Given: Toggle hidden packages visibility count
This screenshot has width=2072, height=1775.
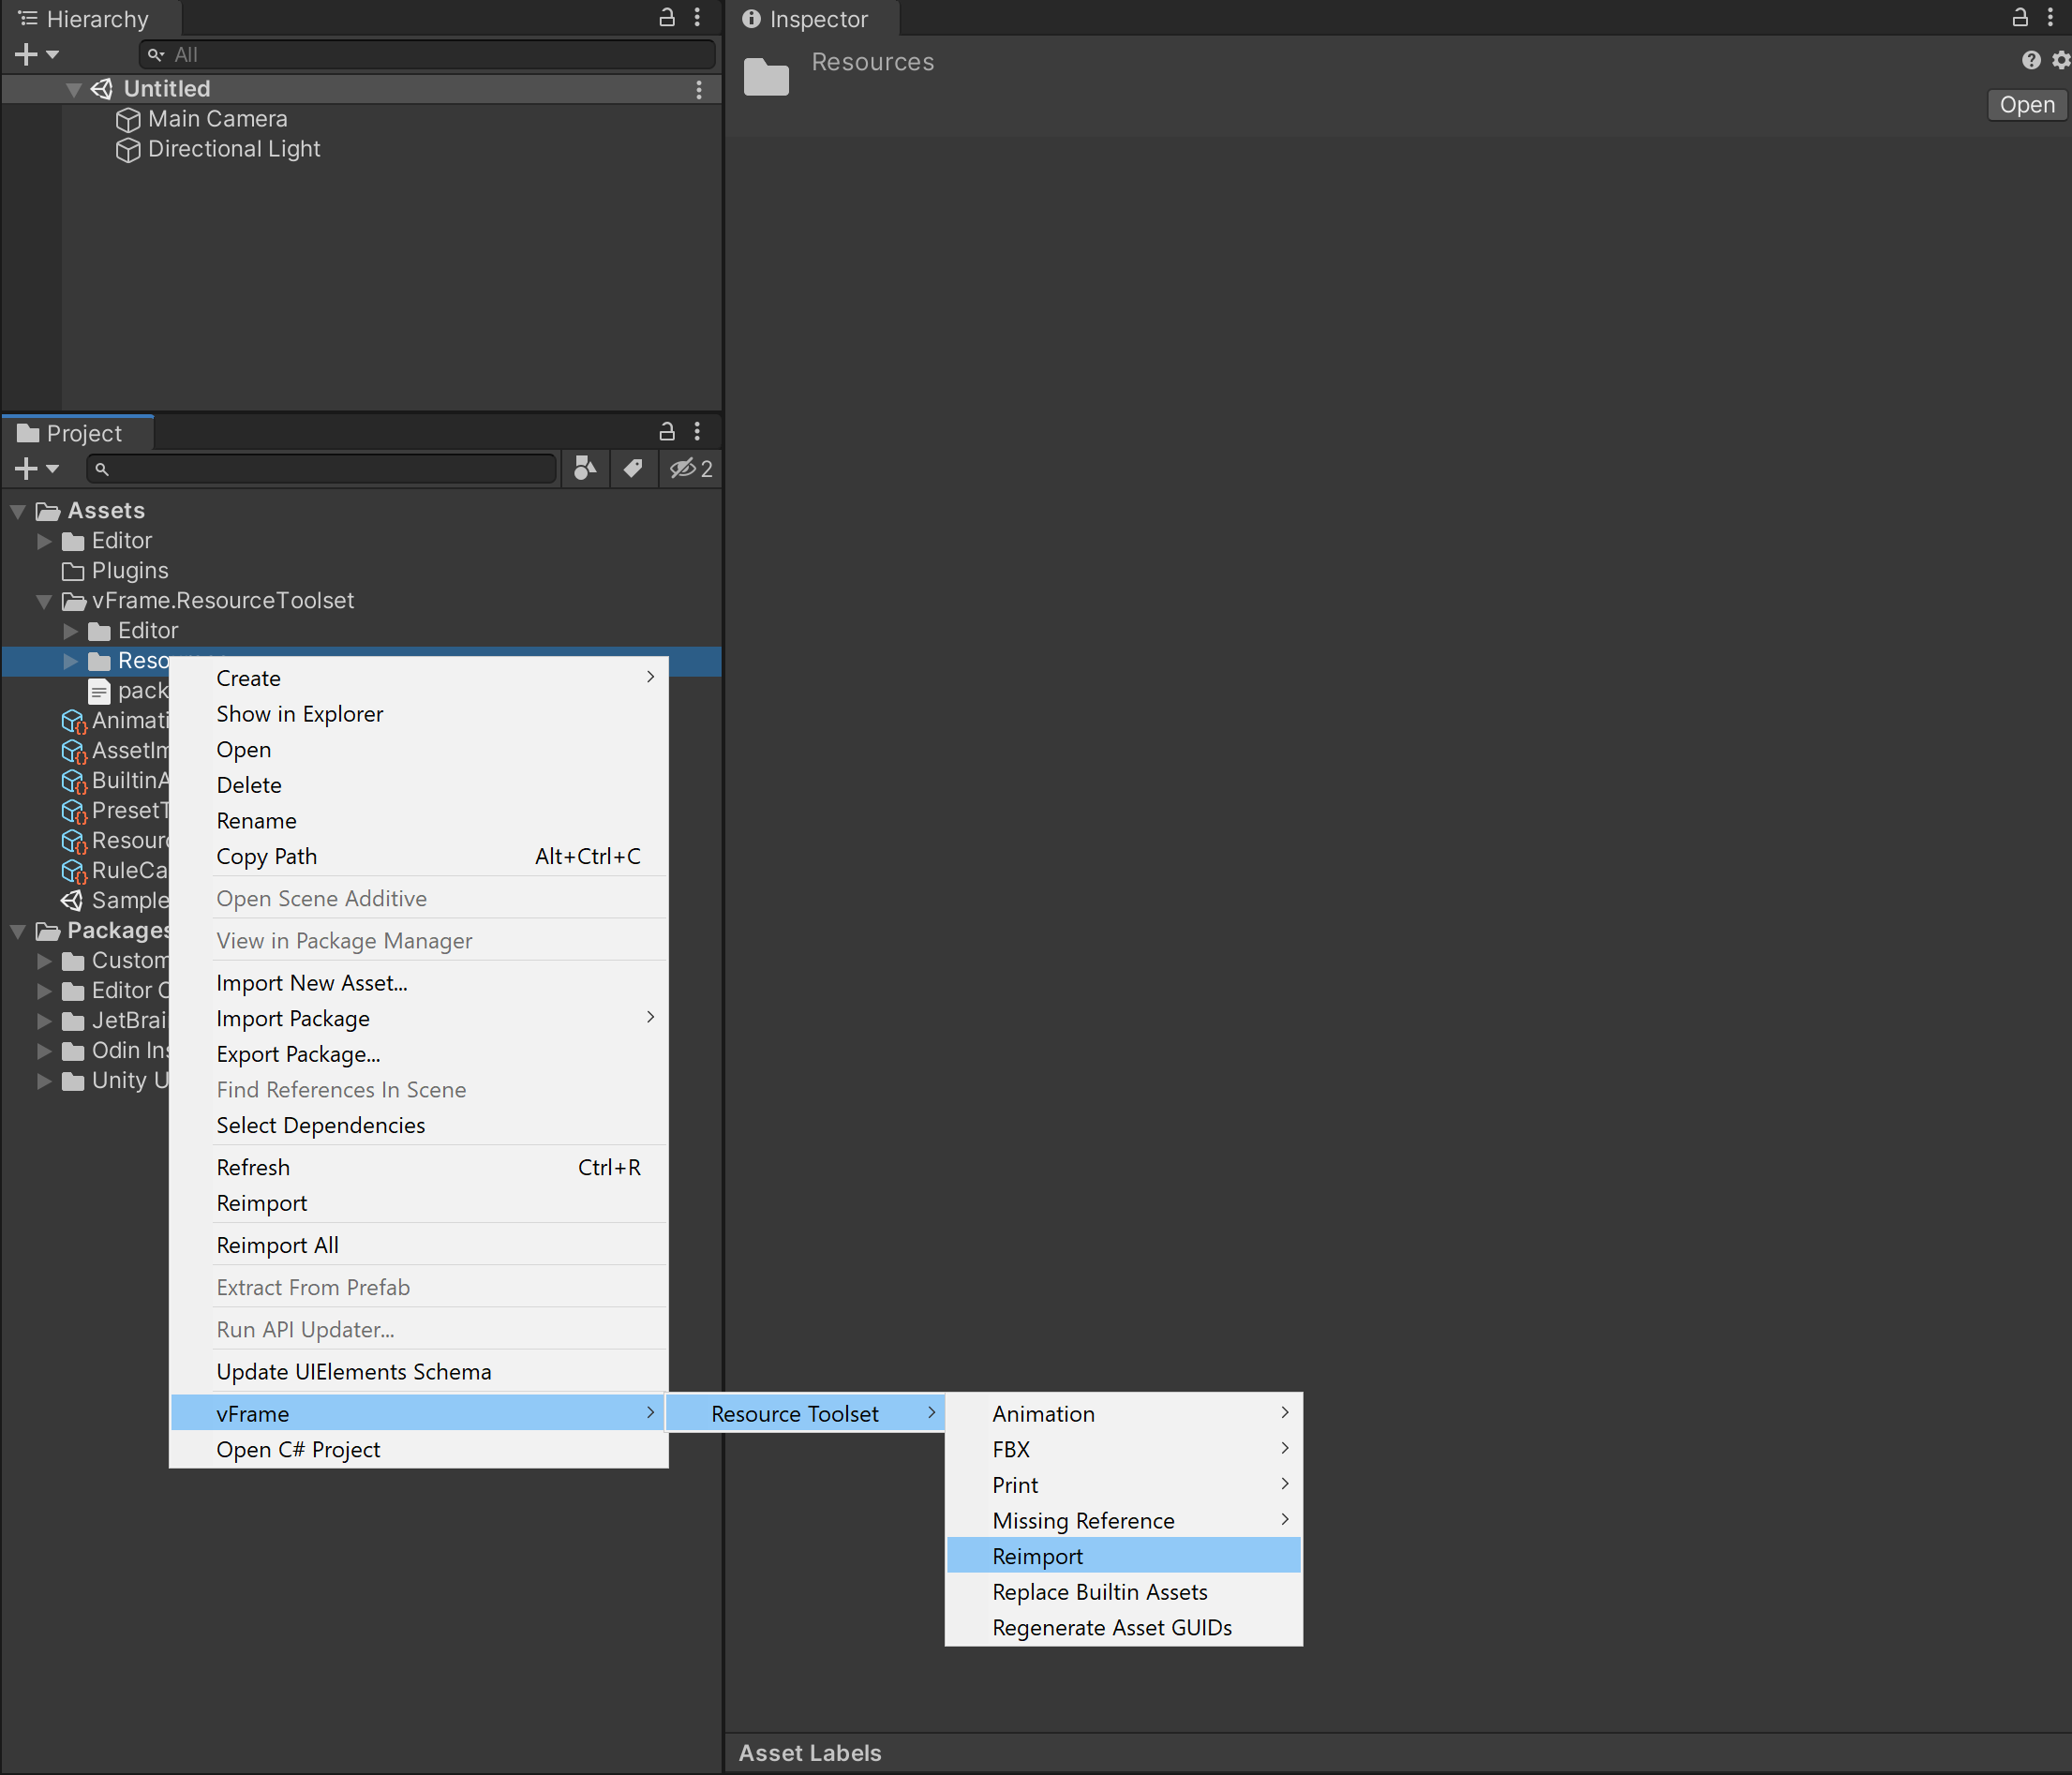Looking at the screenshot, I should [x=691, y=468].
